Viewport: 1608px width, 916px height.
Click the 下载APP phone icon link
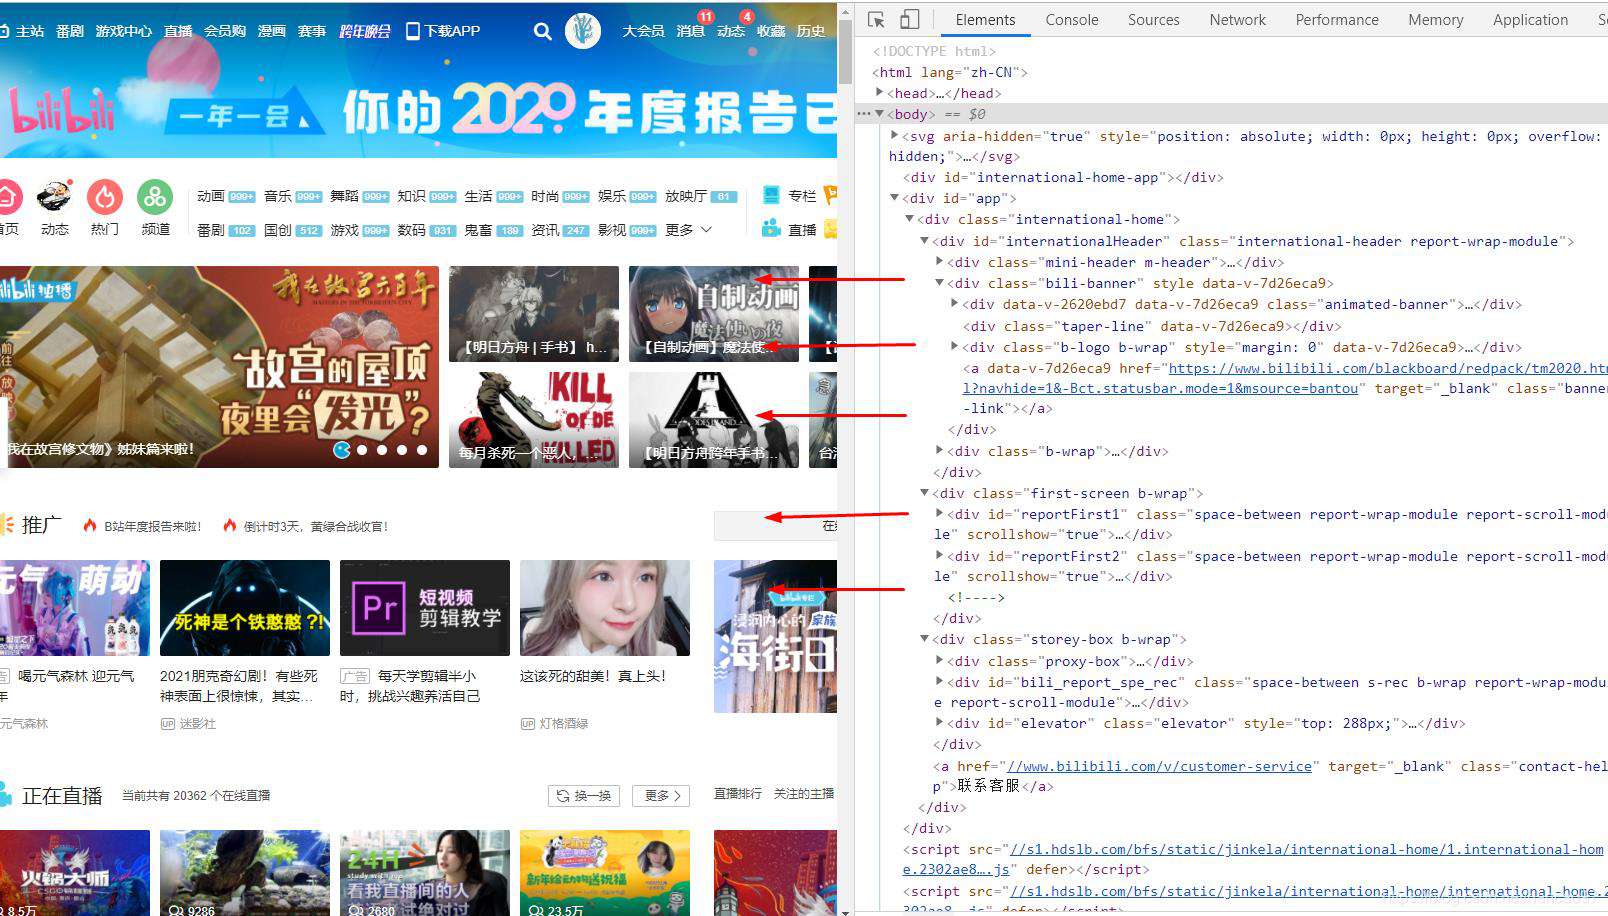443,31
